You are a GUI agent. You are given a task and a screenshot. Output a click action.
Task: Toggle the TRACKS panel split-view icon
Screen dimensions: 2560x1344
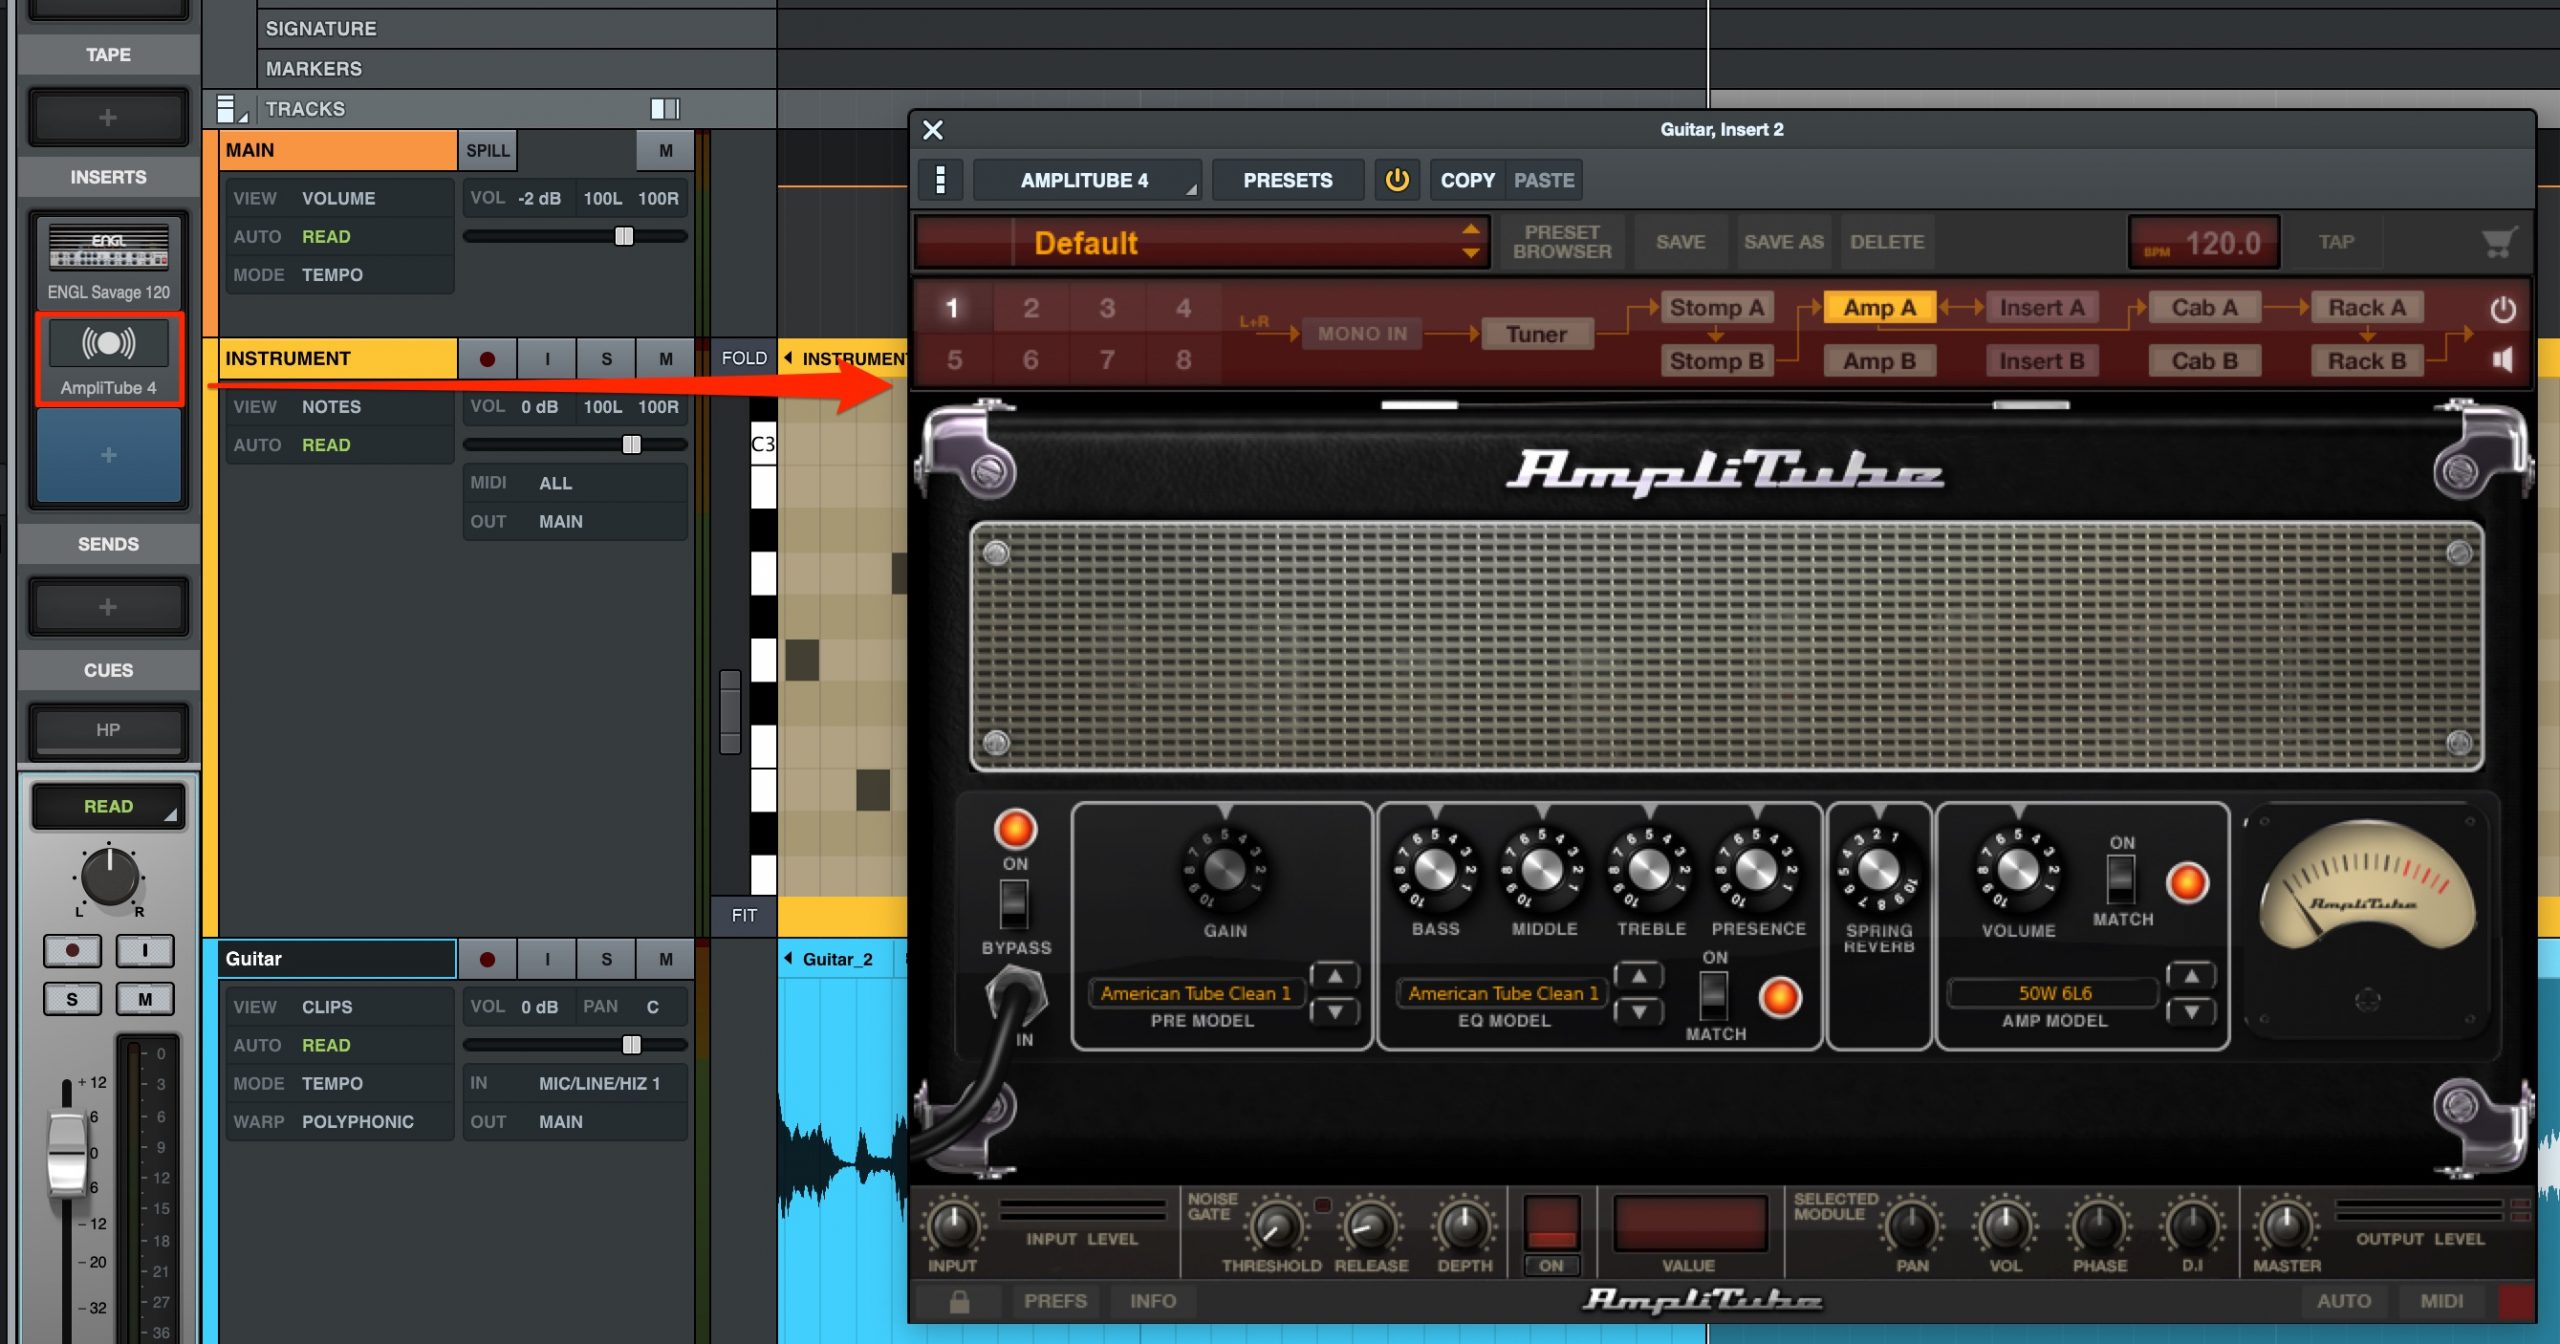coord(665,108)
